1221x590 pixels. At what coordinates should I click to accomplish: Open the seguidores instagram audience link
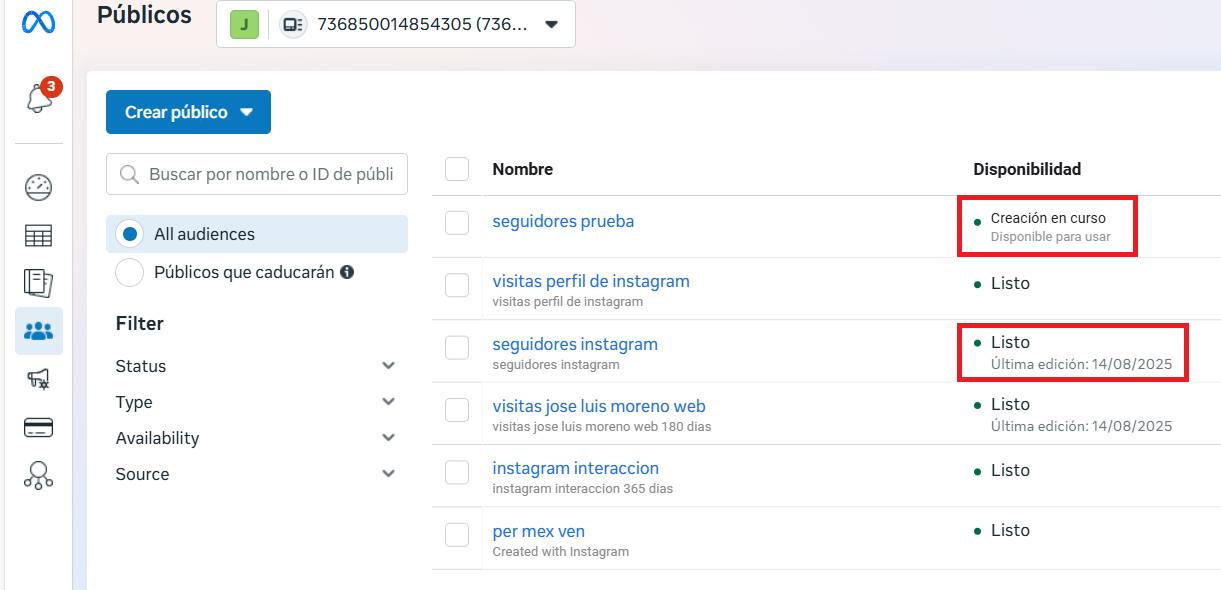[x=575, y=344]
